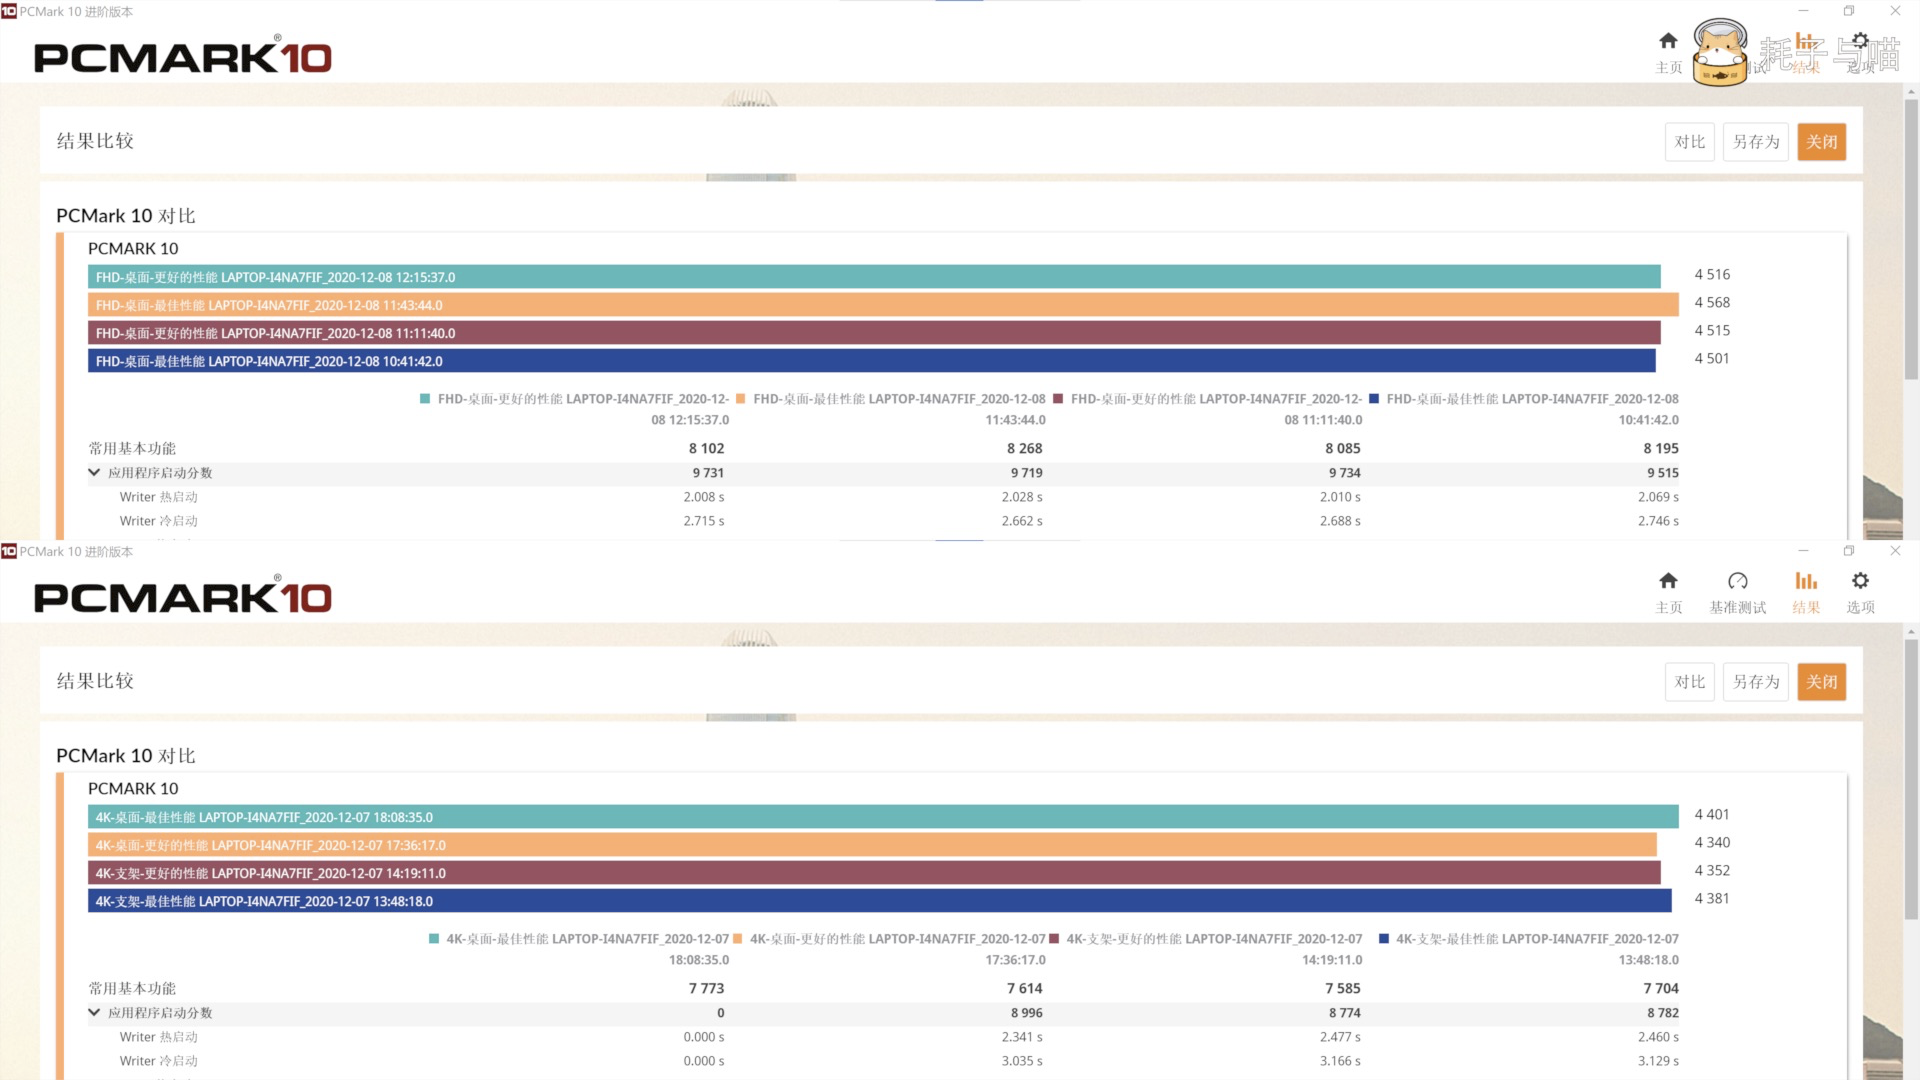Select blue bar FHD 10:41:42.0 result

(872, 361)
